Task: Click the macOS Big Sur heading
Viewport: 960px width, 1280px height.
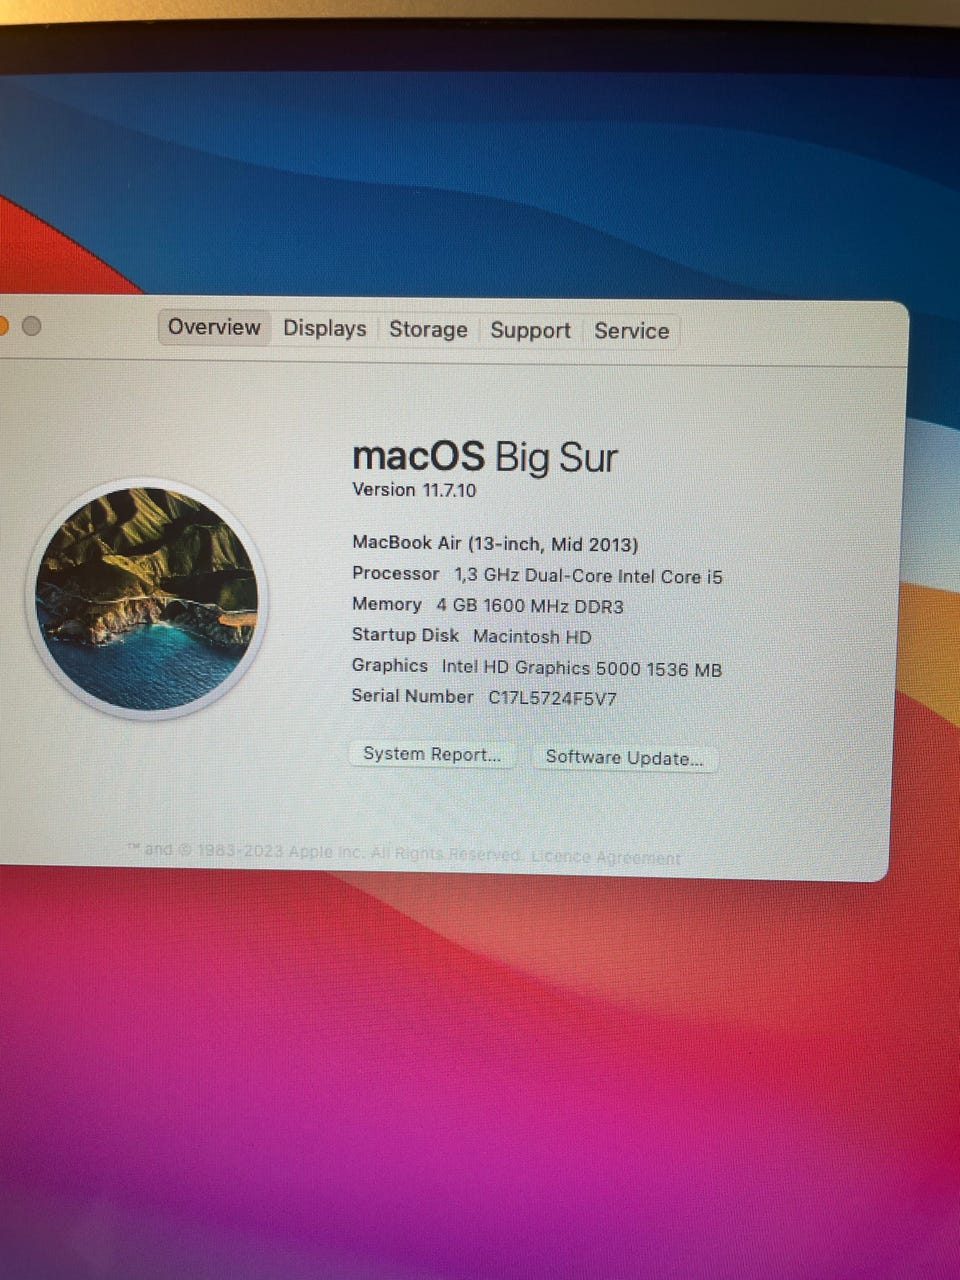Action: coord(485,457)
